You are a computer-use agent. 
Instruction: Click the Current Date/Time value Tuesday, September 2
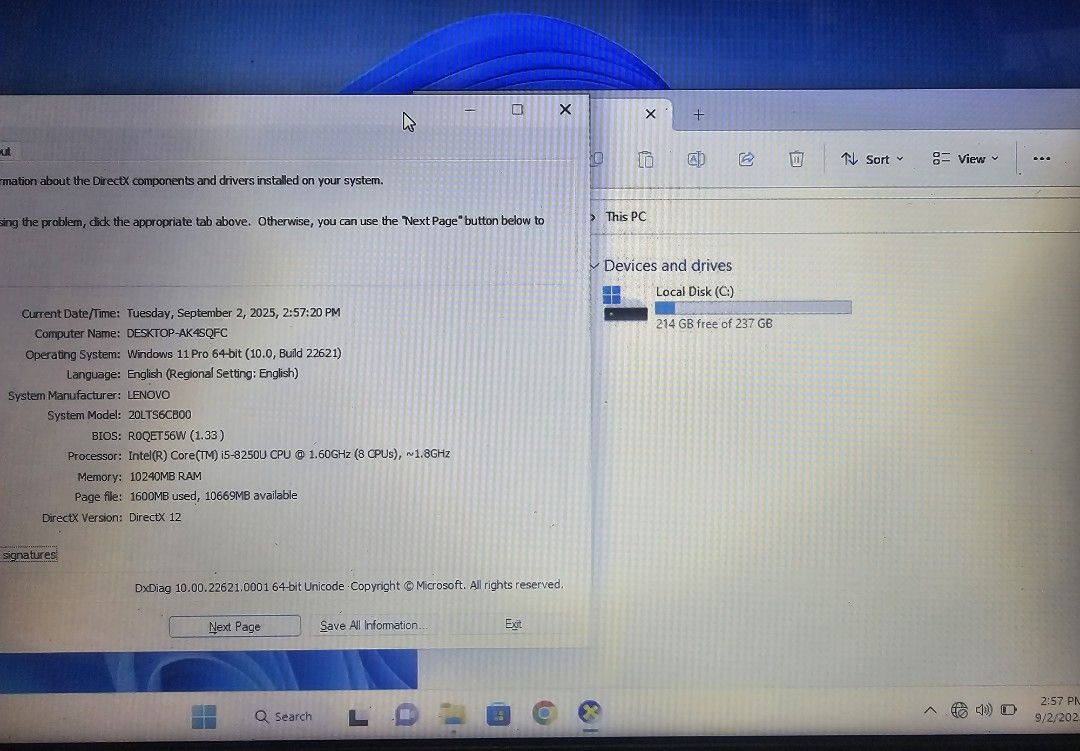(233, 313)
